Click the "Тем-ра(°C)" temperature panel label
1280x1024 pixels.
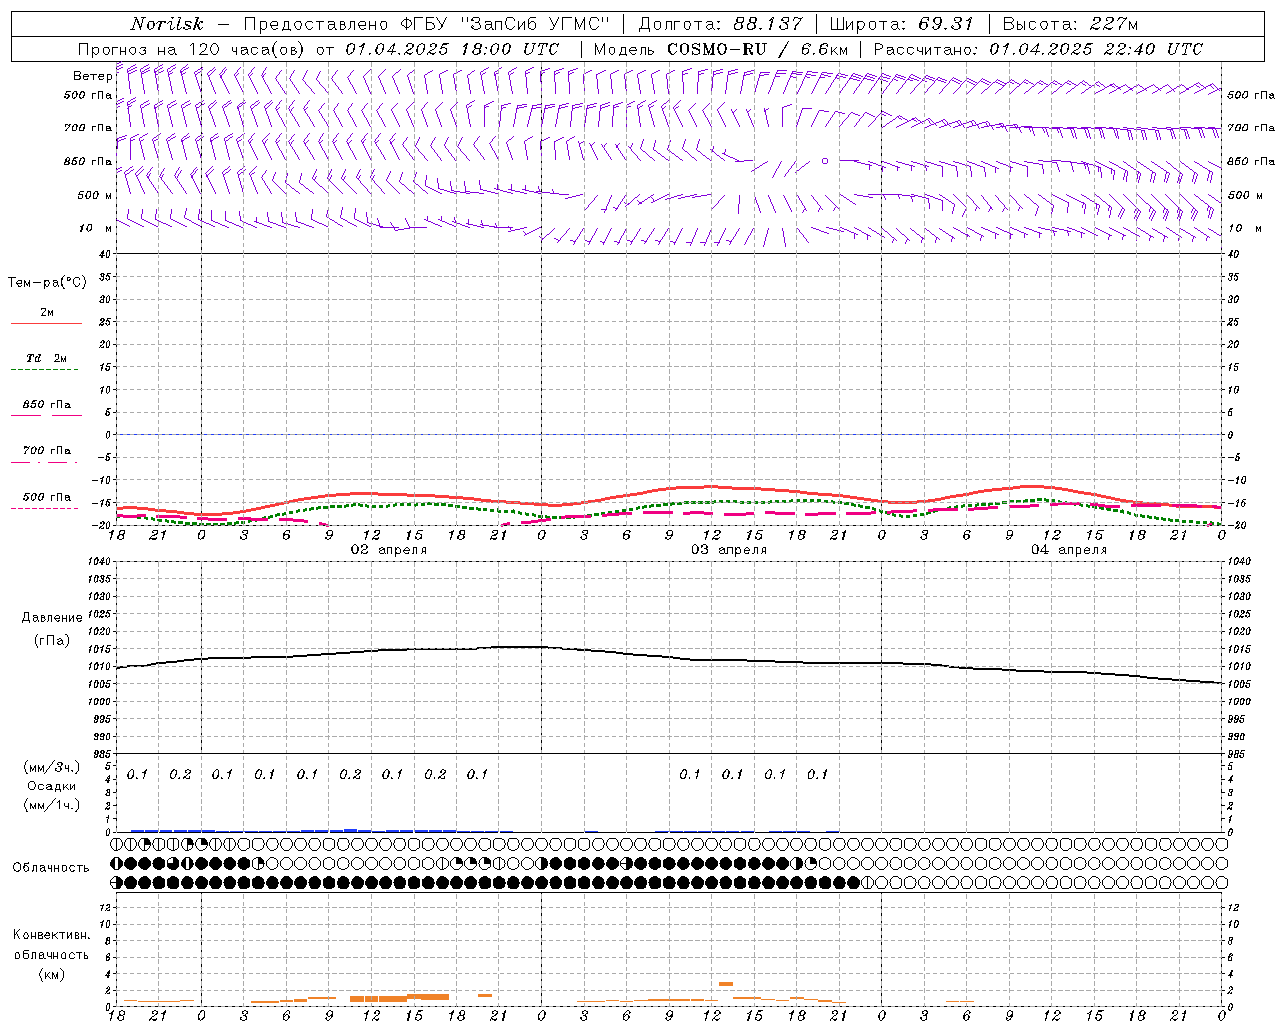[47, 283]
